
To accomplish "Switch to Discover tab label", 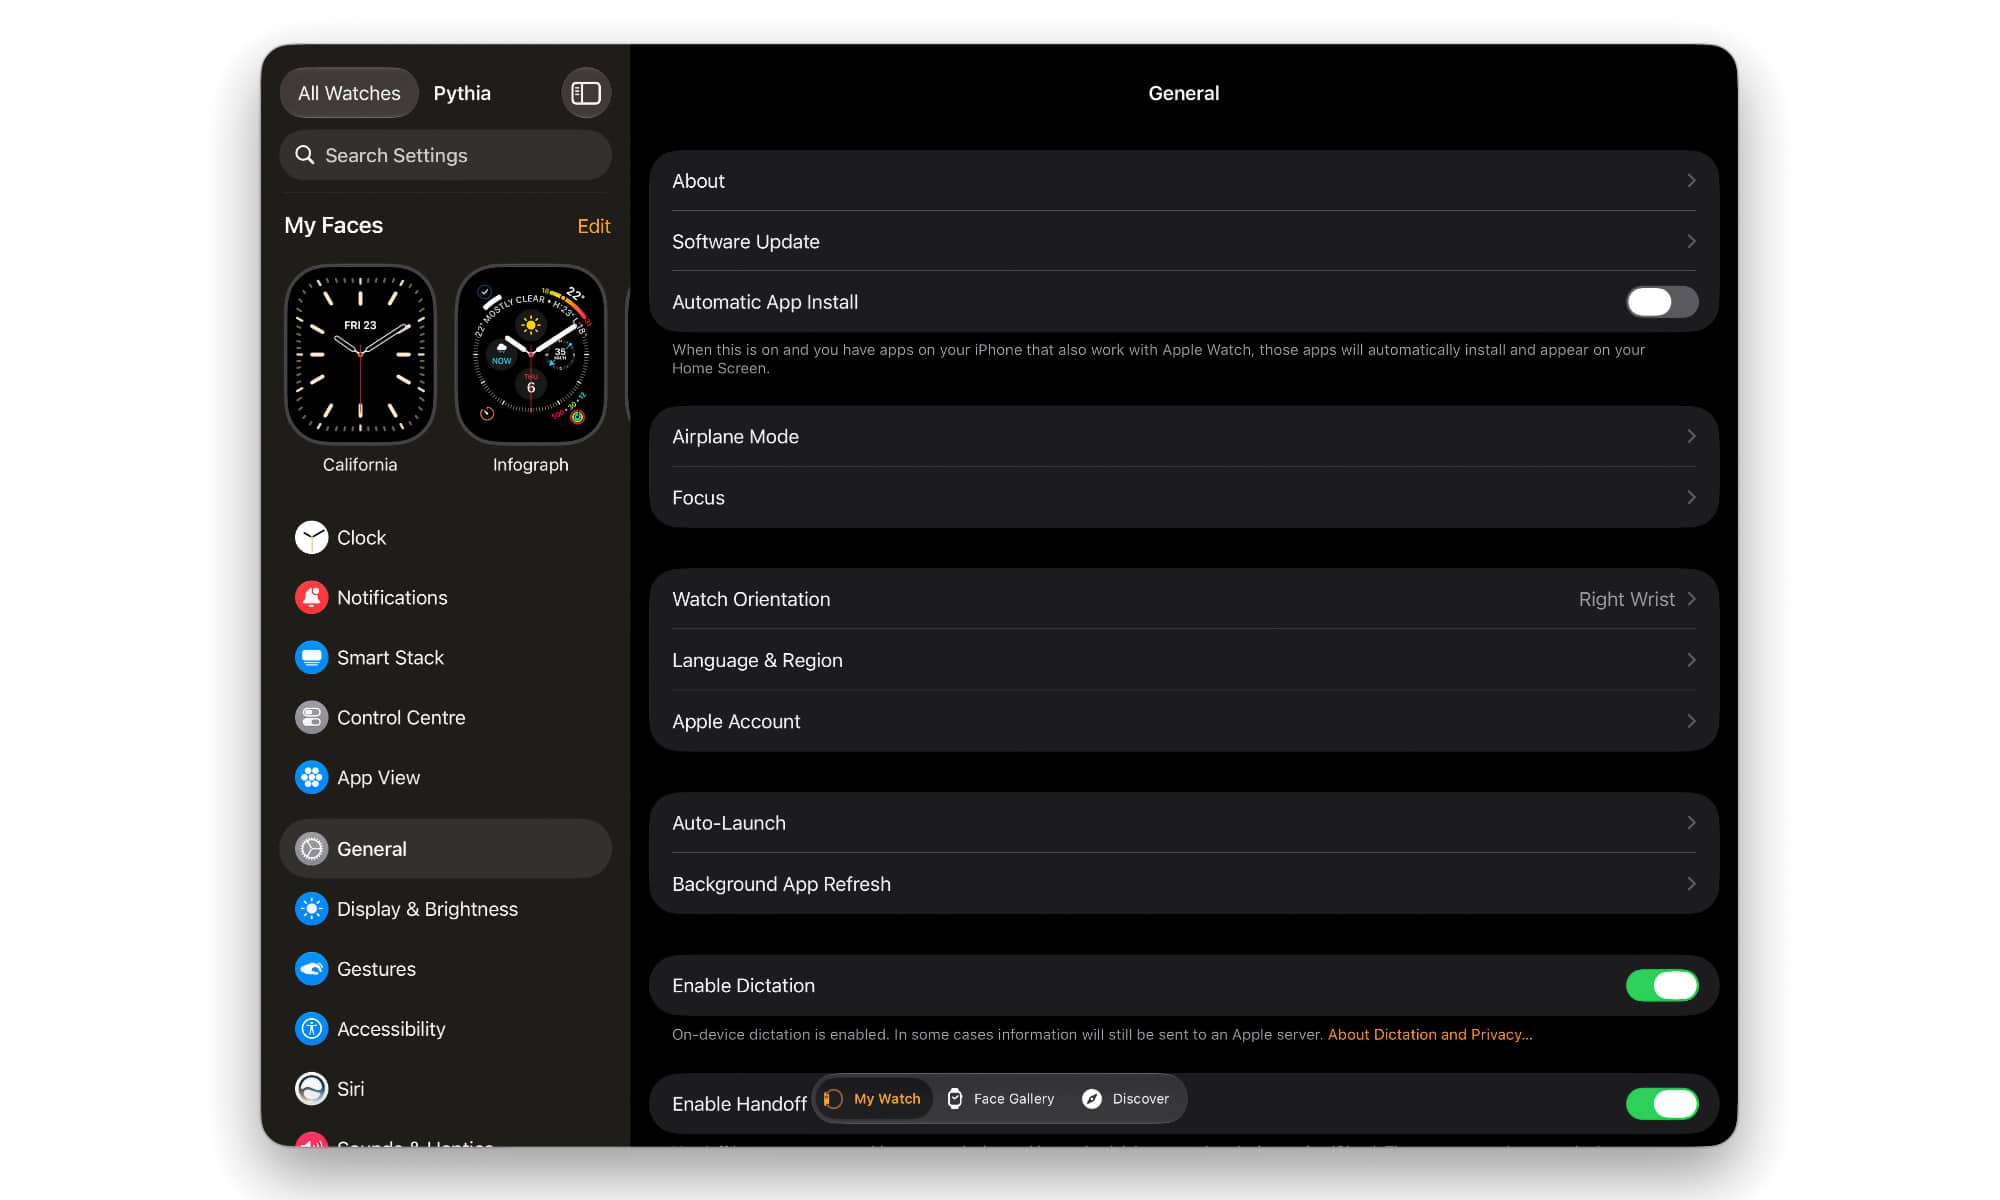I will (x=1141, y=1099).
